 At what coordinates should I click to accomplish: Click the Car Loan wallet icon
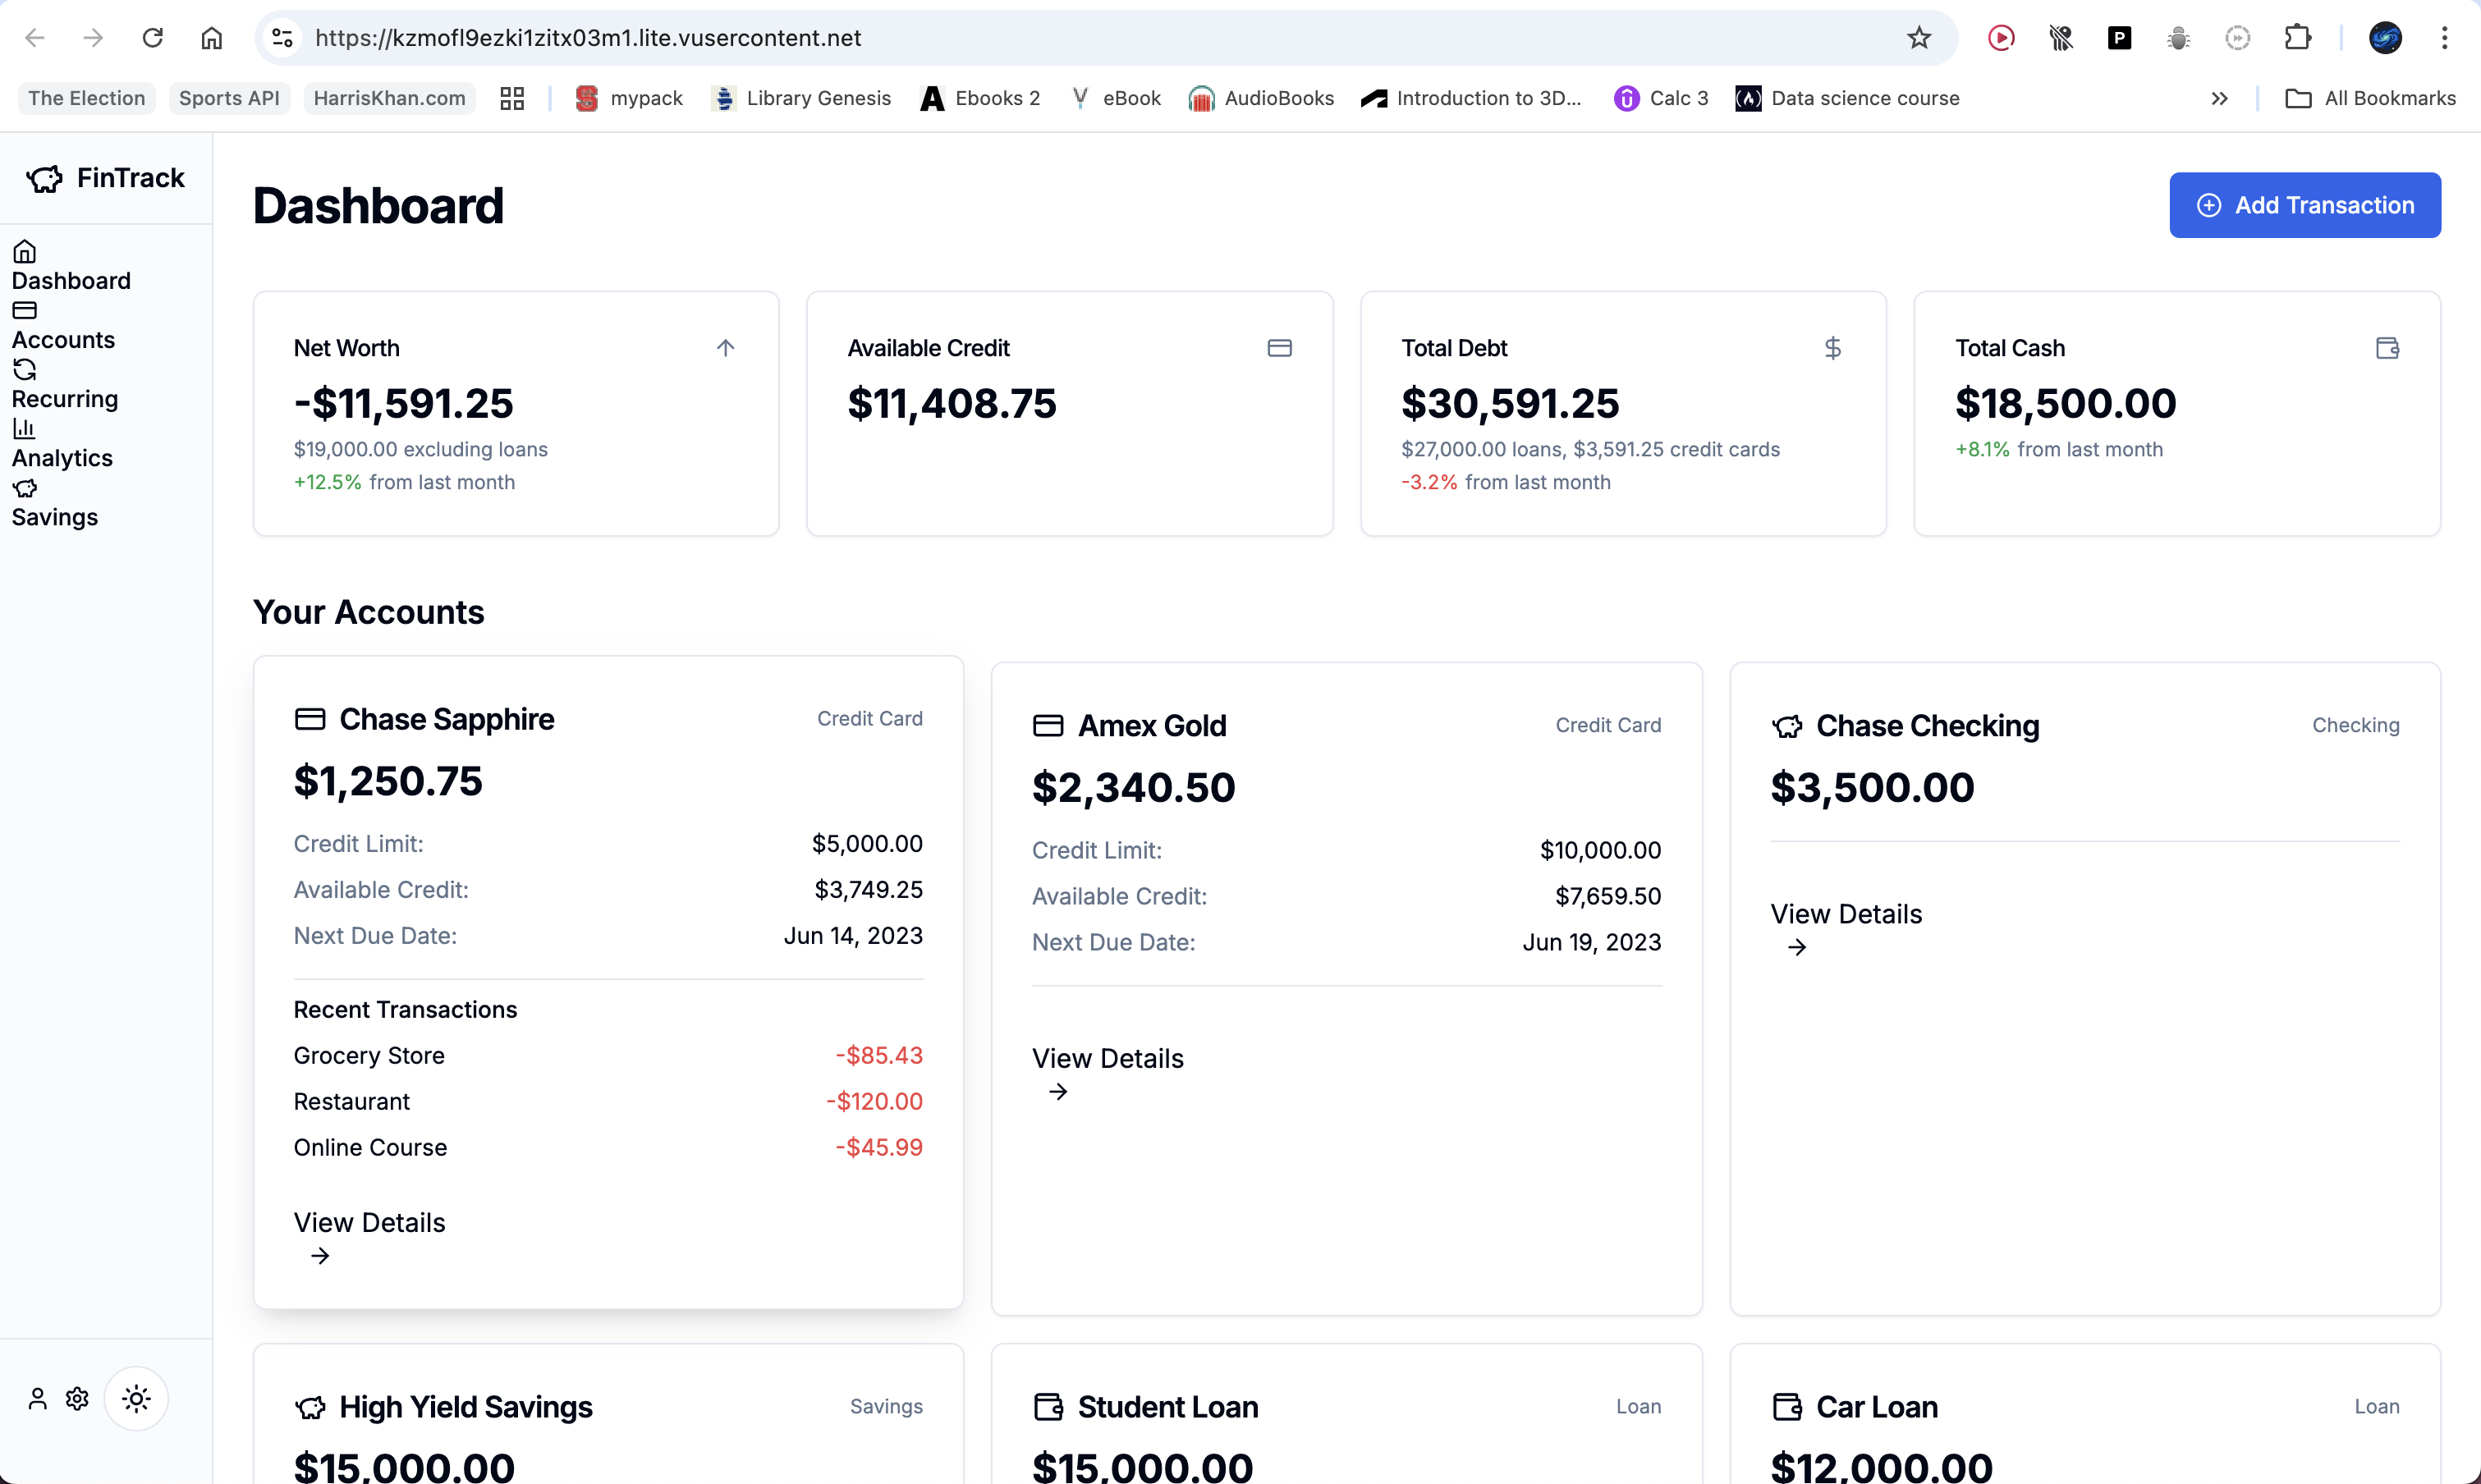pos(1787,1407)
